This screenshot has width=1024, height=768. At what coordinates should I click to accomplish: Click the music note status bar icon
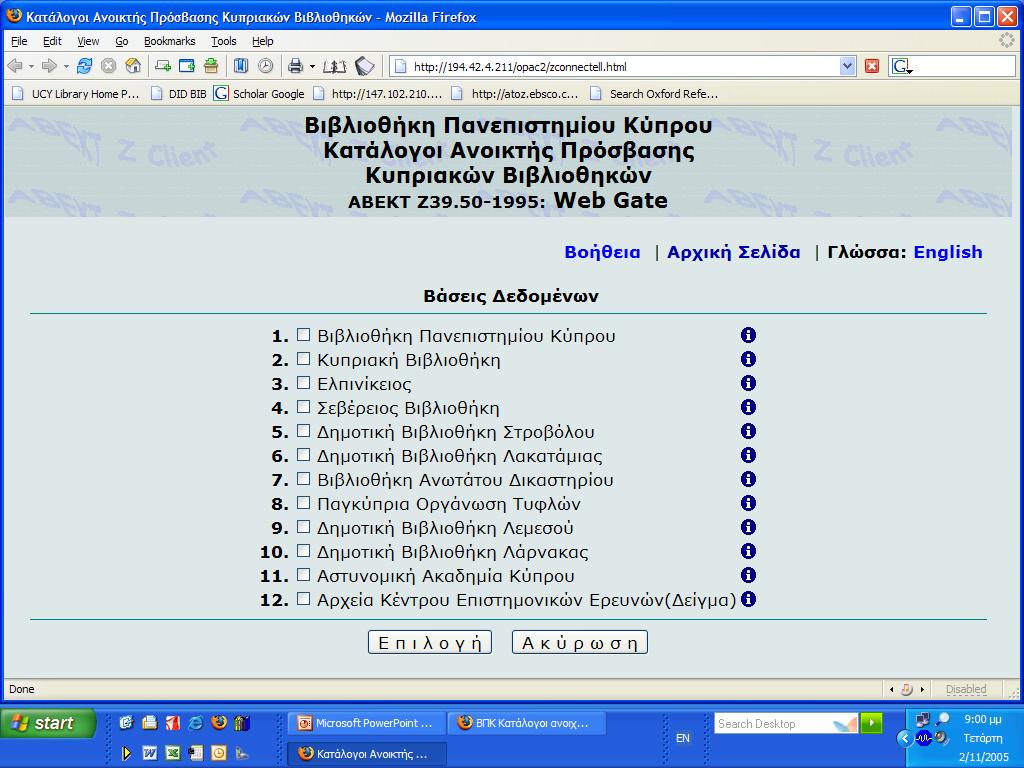[x=906, y=689]
